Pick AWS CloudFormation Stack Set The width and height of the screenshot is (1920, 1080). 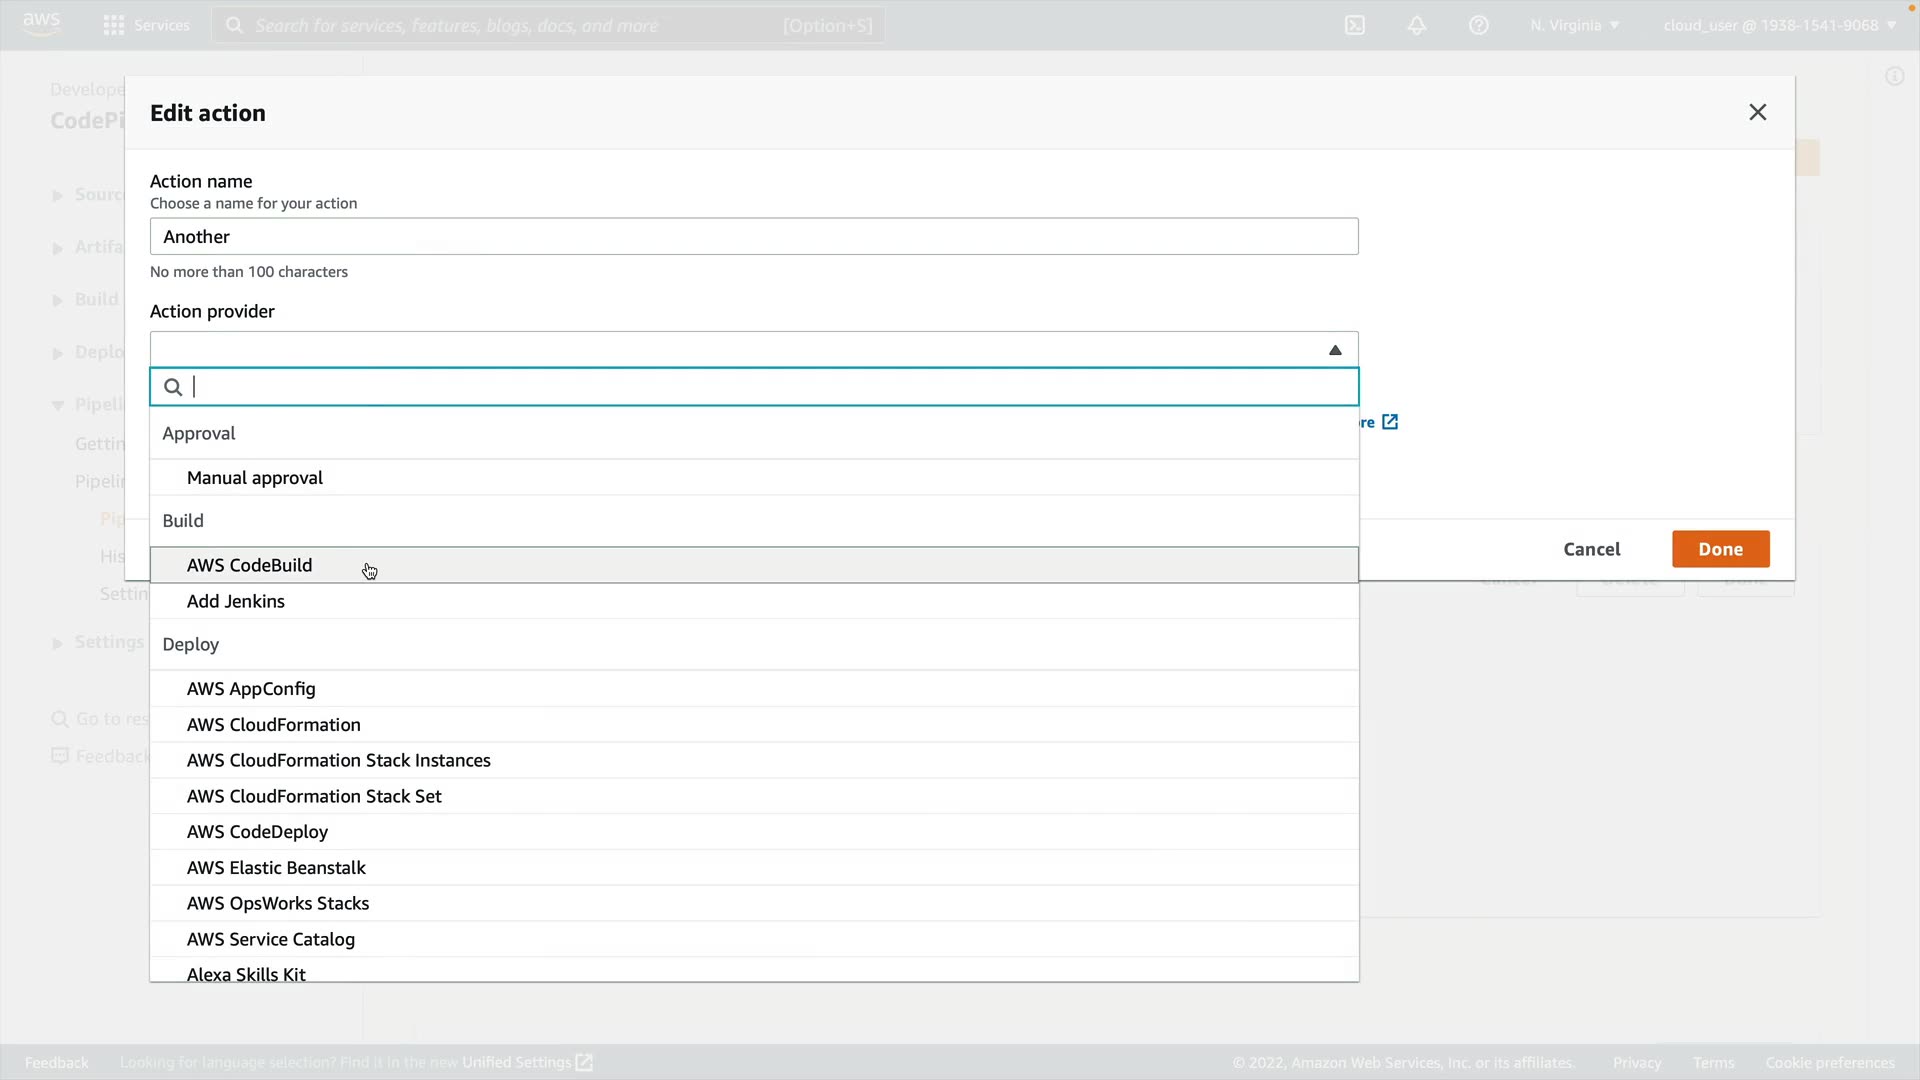[x=314, y=796]
